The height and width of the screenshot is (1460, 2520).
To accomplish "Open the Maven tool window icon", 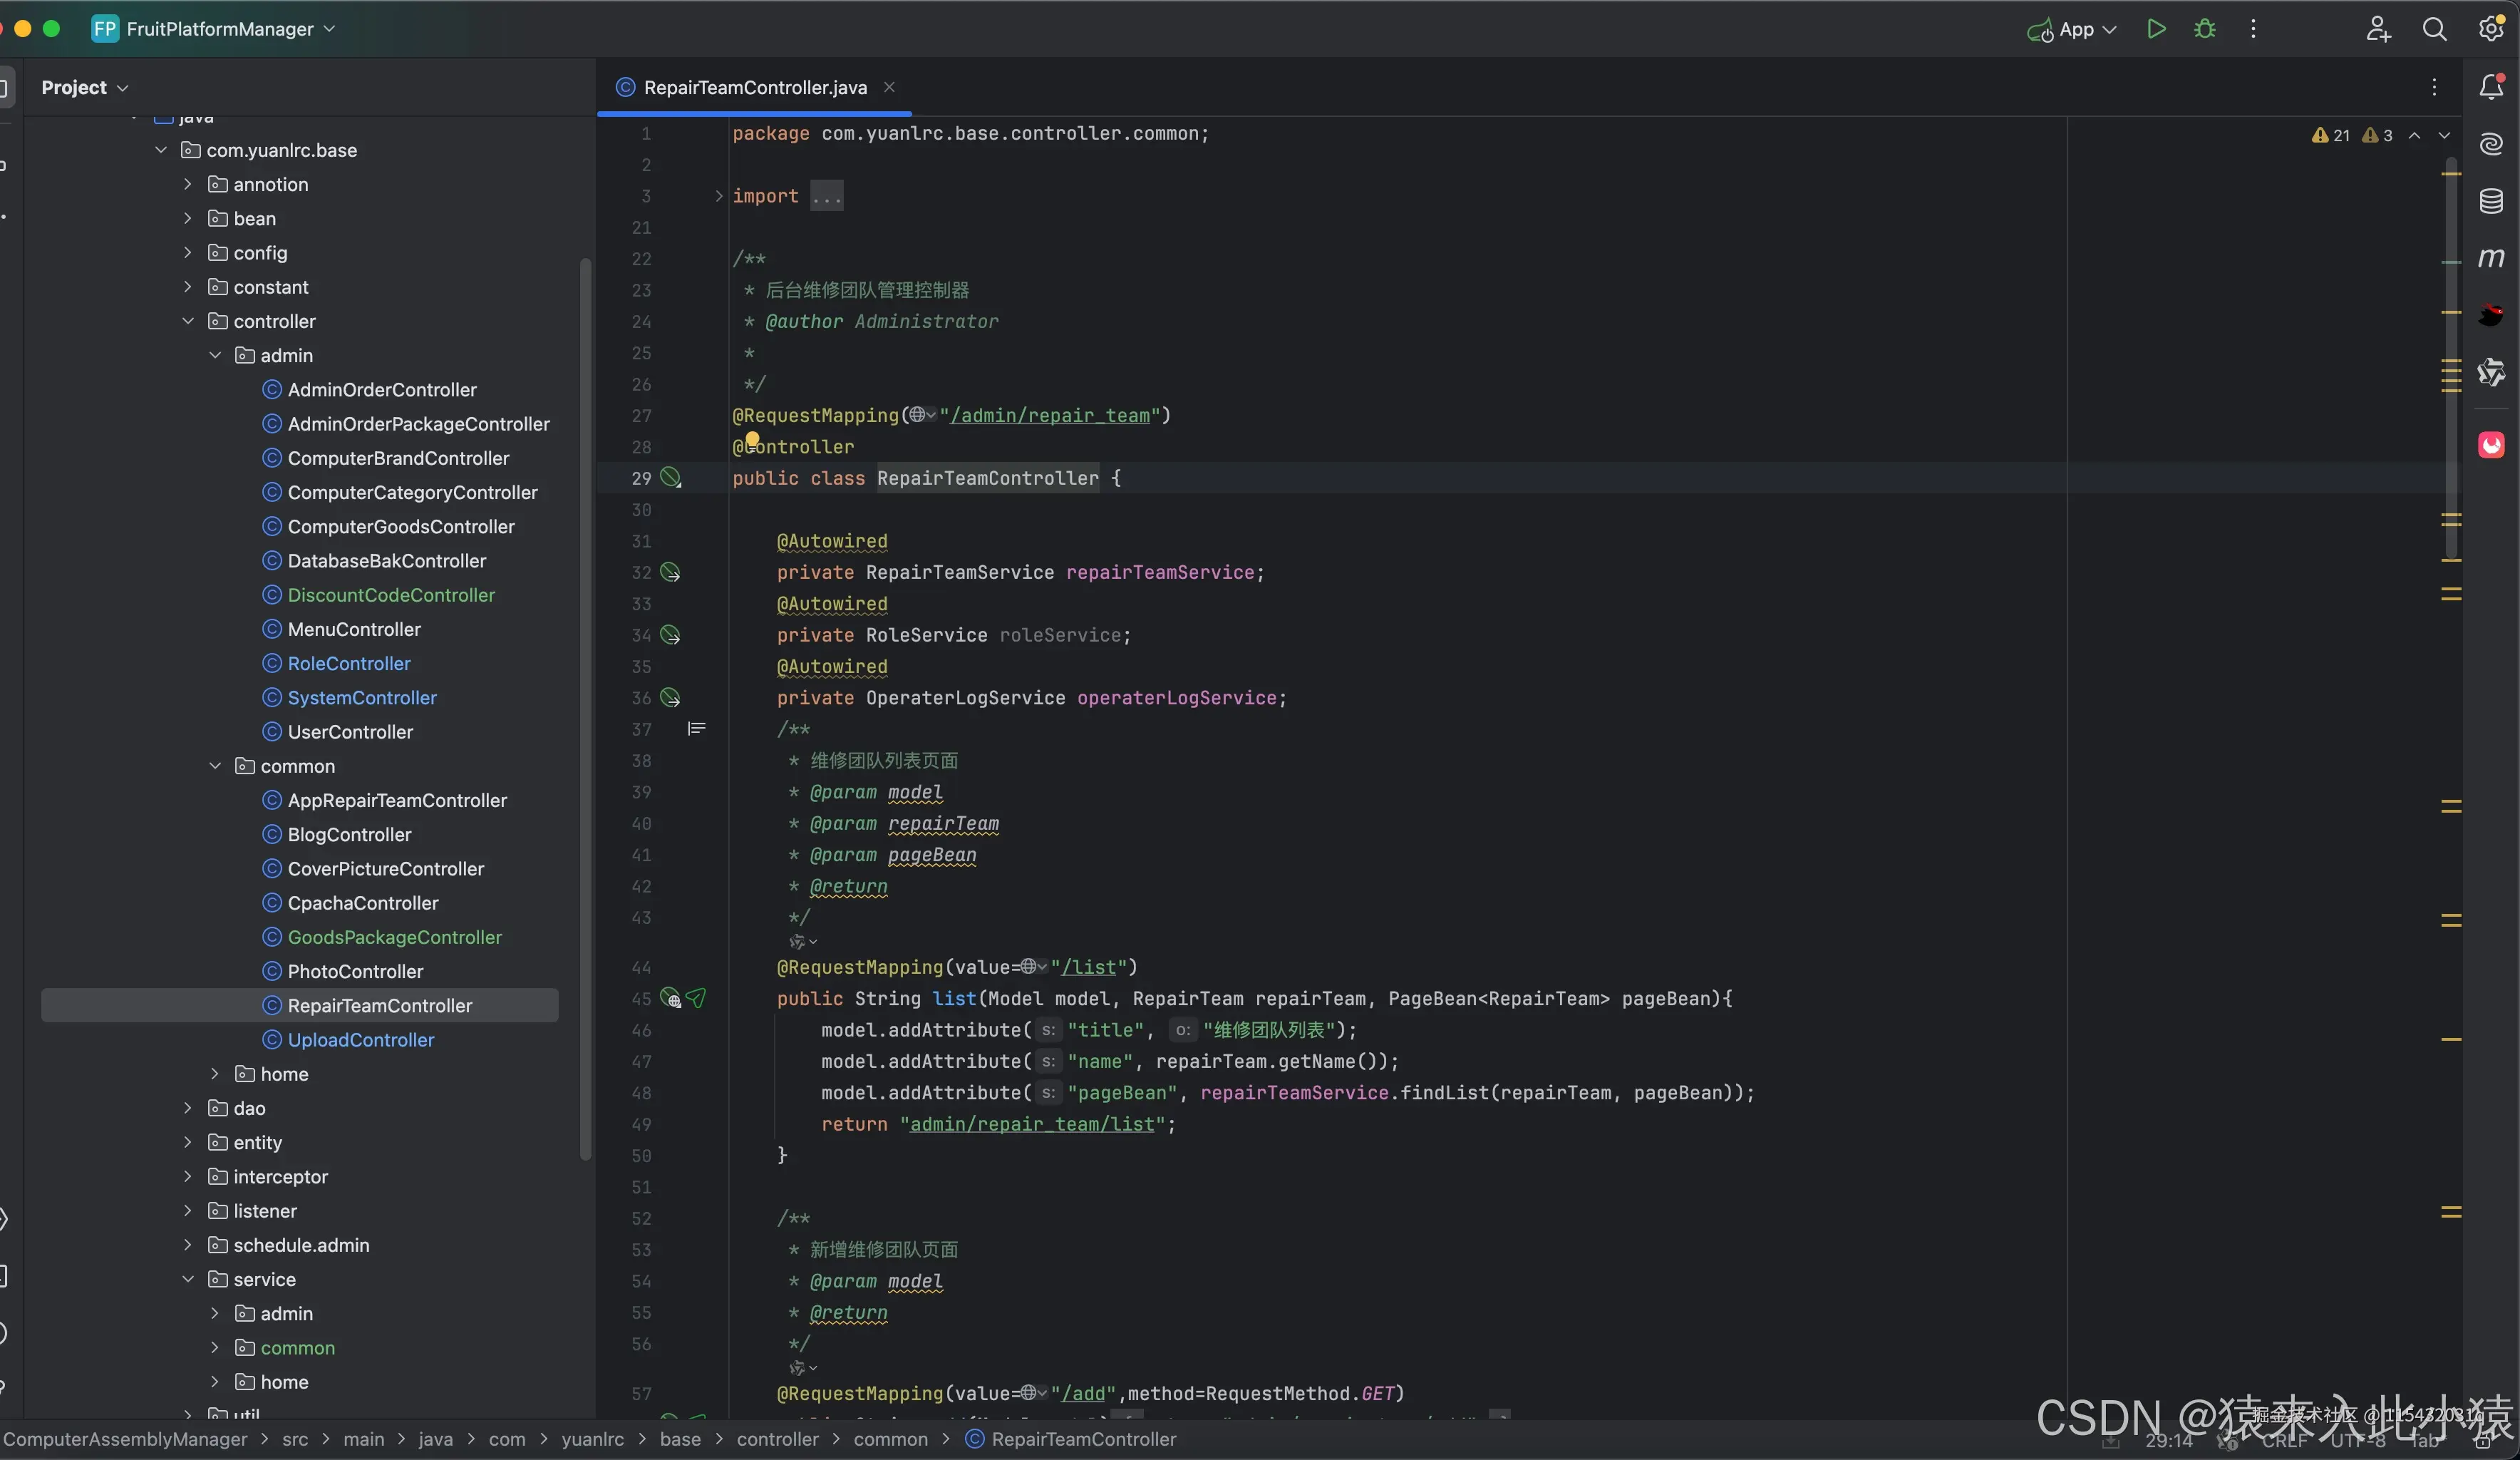I will 2491,258.
